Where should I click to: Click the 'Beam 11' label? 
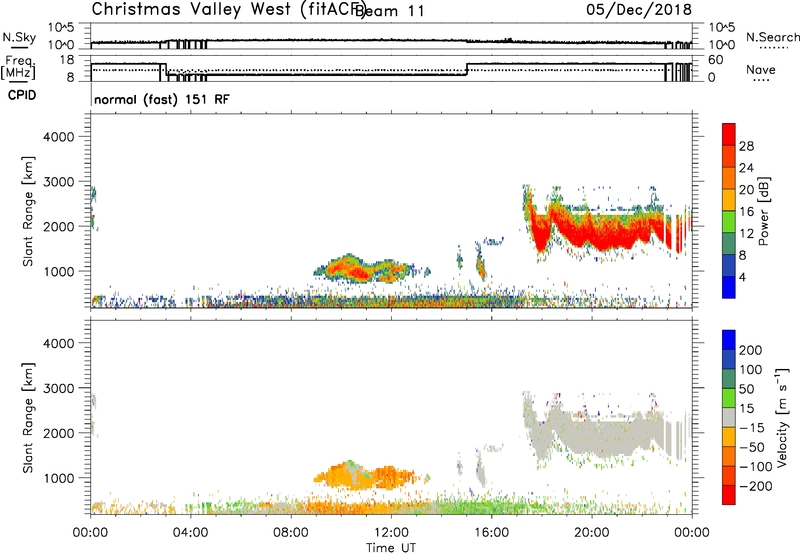(x=390, y=11)
